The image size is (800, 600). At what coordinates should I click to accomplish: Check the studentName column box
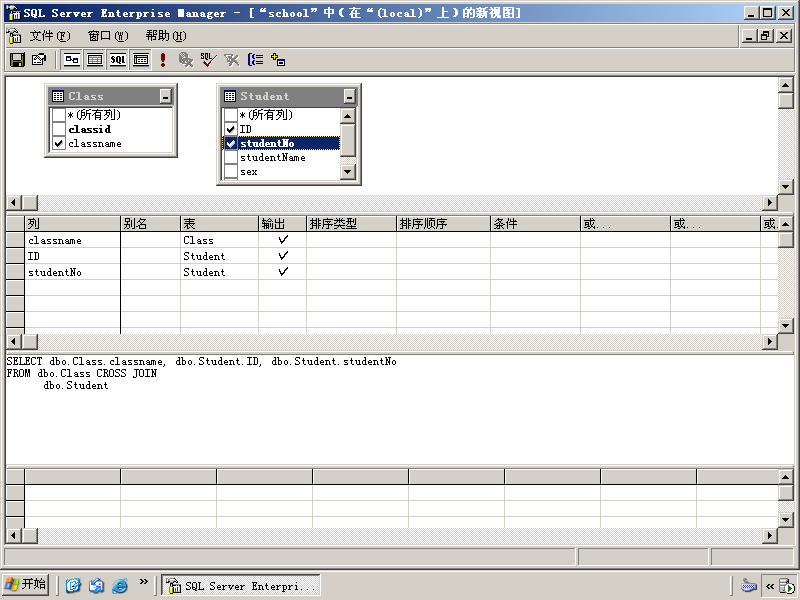click(x=231, y=158)
